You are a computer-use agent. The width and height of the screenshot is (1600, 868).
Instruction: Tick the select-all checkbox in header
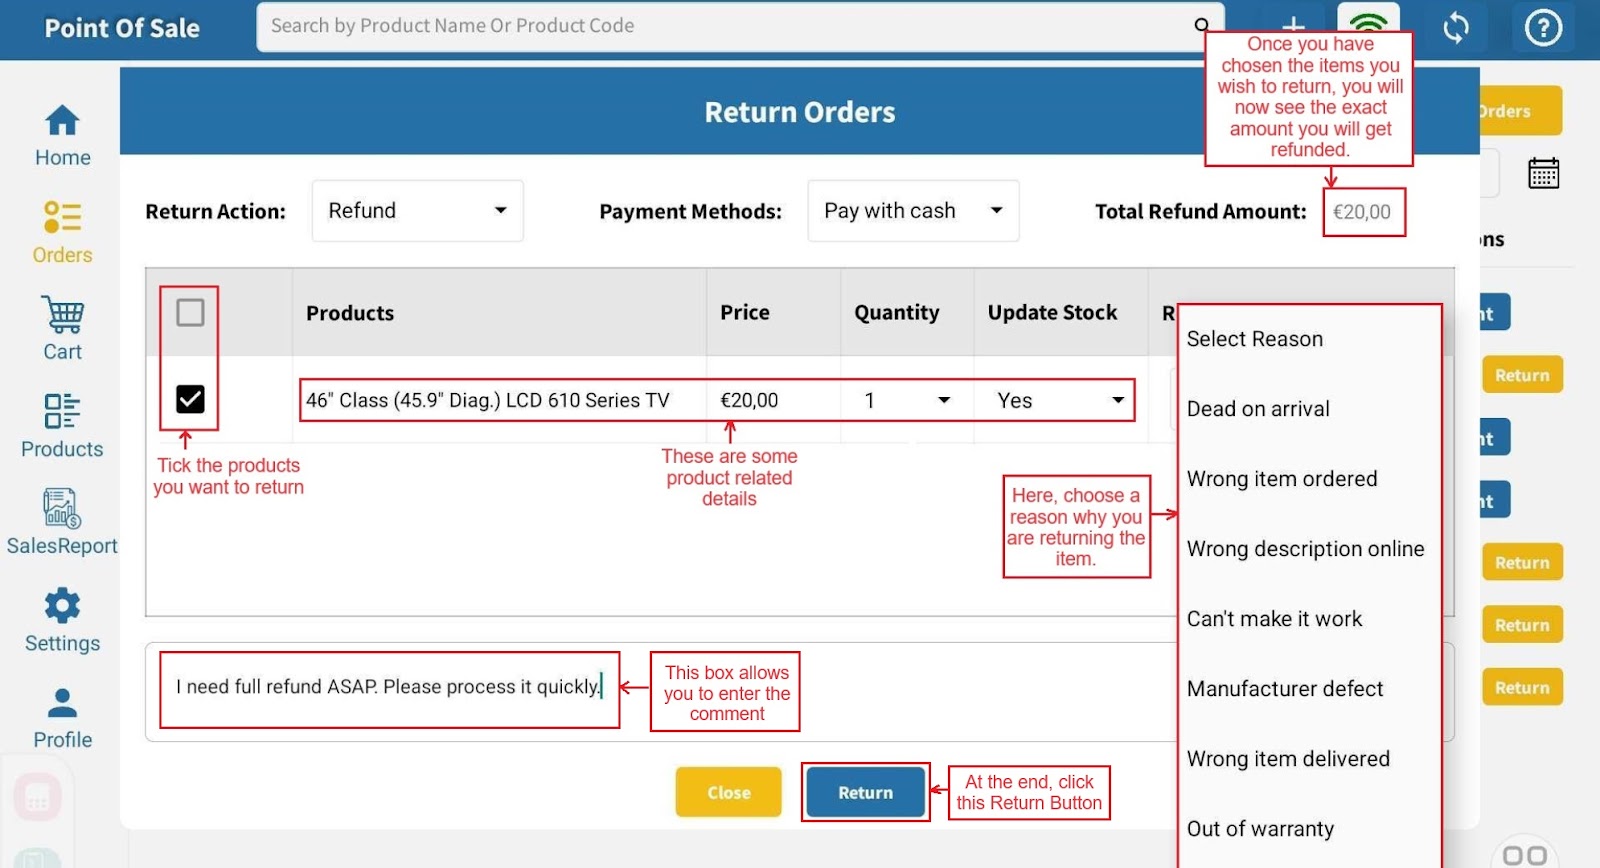click(x=190, y=313)
